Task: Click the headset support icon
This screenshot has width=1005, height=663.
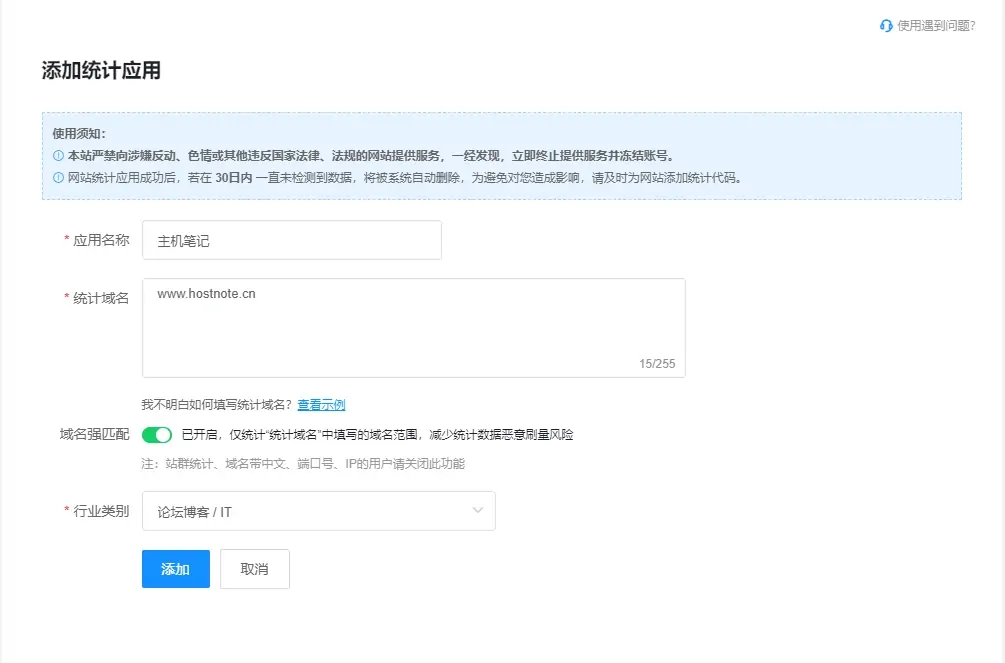Action: point(886,26)
